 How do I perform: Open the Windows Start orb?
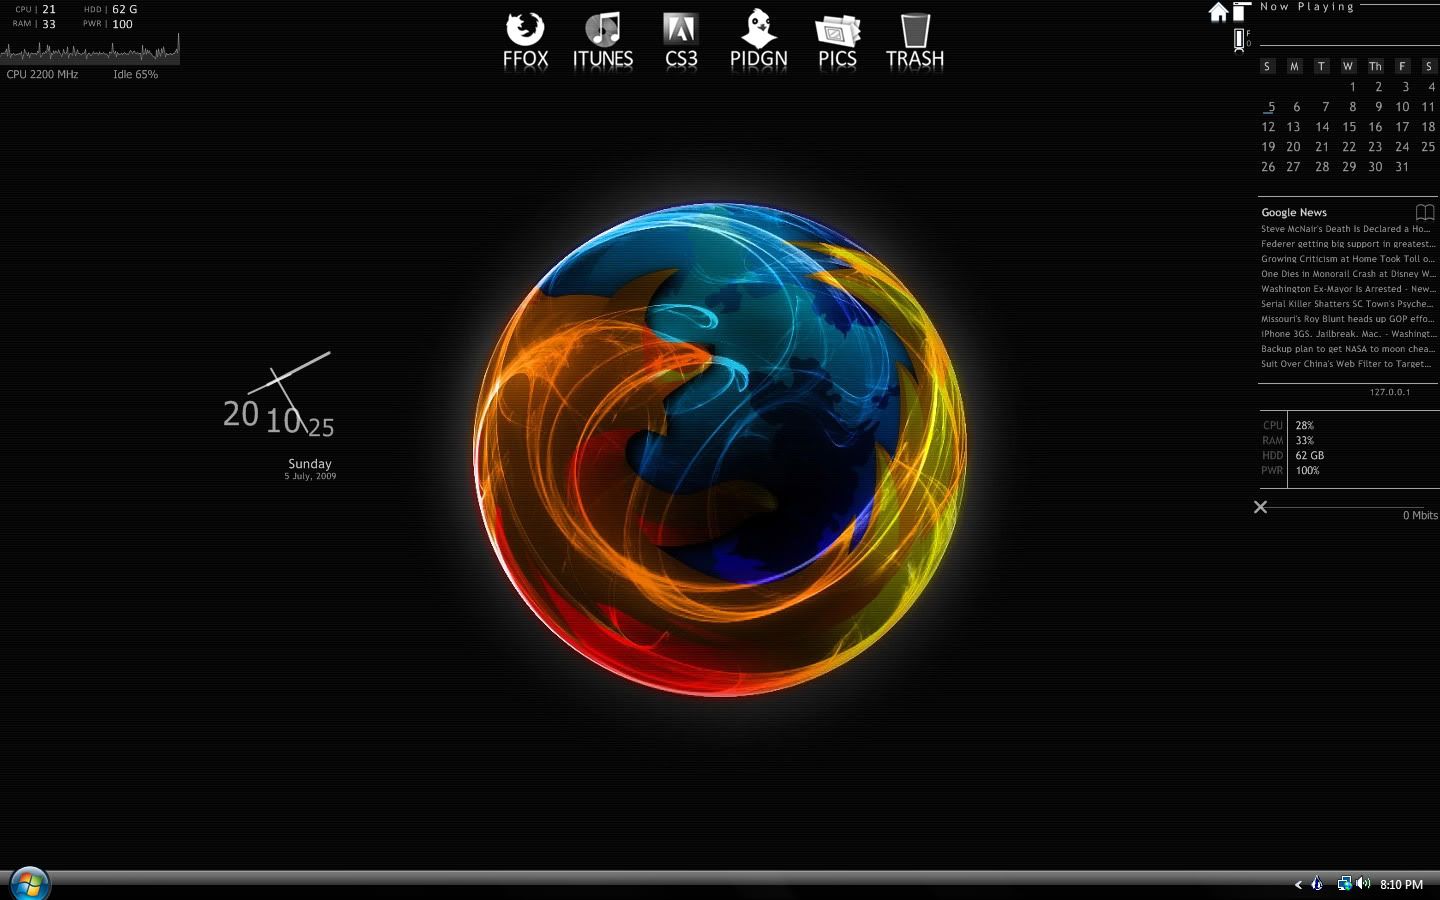click(x=29, y=884)
